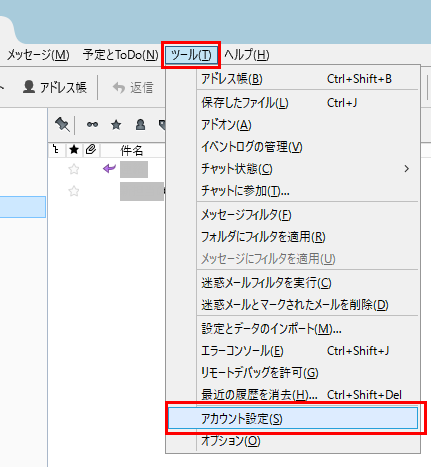Open the 予定とToDo(N) menu
The width and height of the screenshot is (431, 467).
coord(121,55)
